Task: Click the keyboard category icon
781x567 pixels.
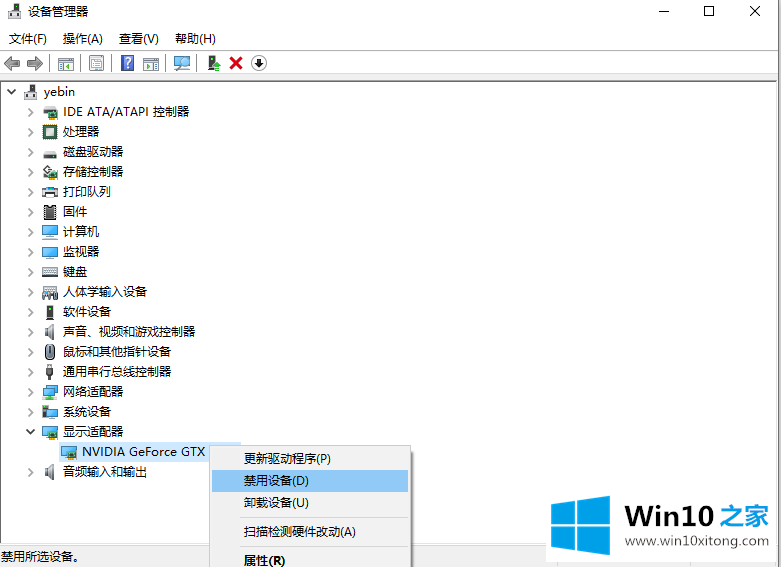Action: [50, 272]
